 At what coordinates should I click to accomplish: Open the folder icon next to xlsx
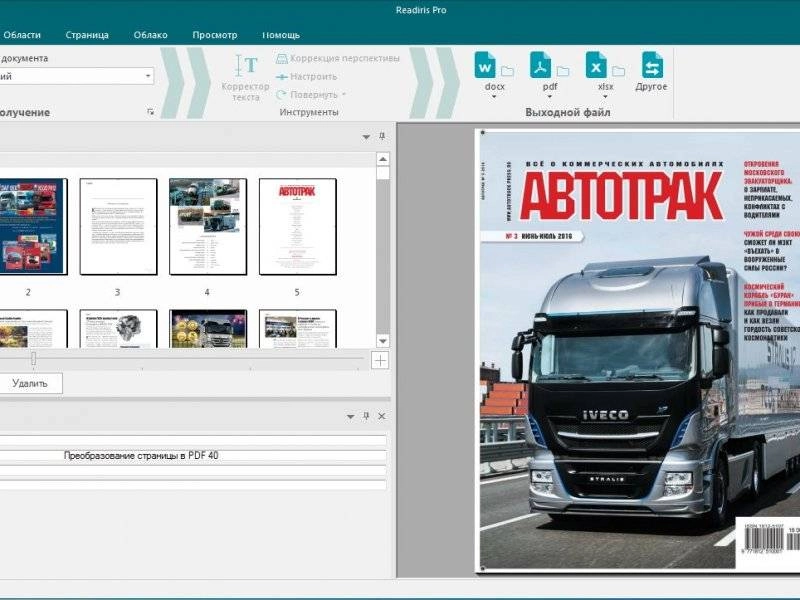(x=618, y=71)
